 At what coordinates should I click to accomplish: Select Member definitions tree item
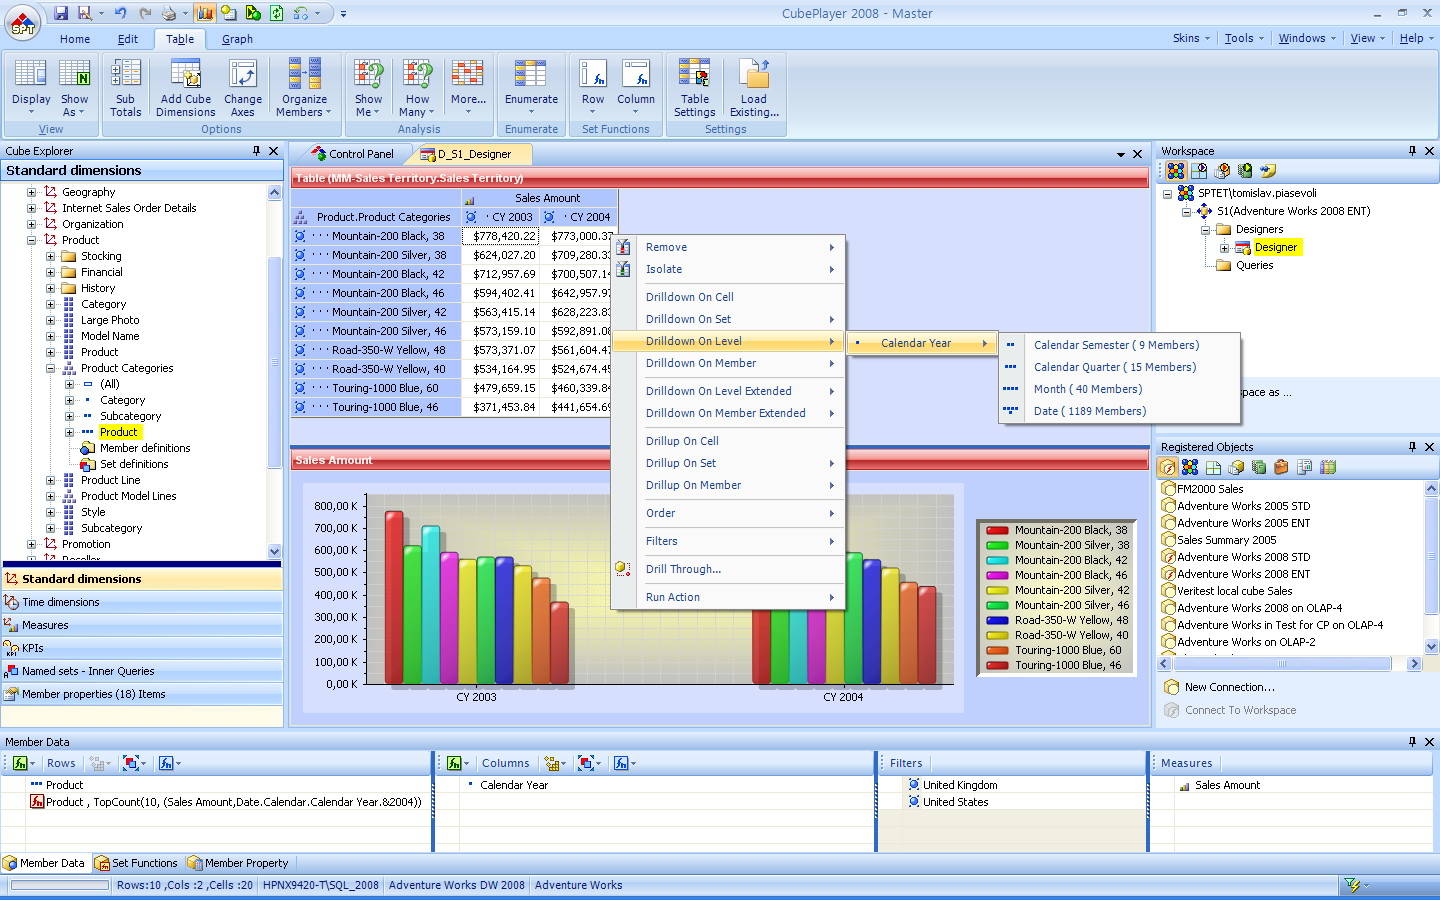click(145, 448)
